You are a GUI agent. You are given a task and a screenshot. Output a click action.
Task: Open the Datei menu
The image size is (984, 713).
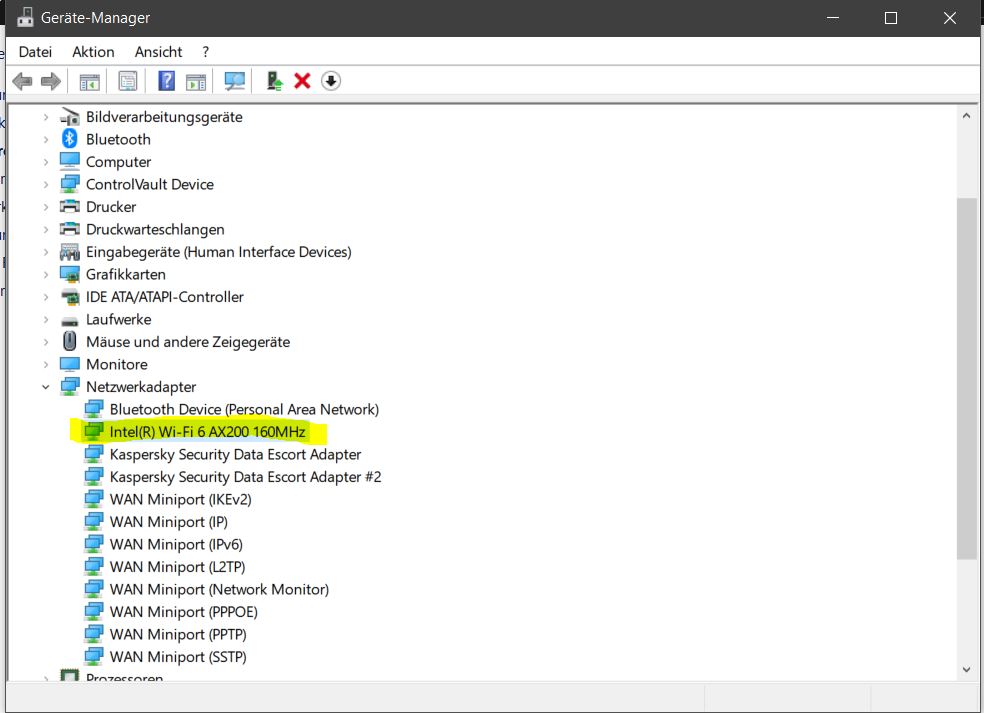[x=35, y=51]
